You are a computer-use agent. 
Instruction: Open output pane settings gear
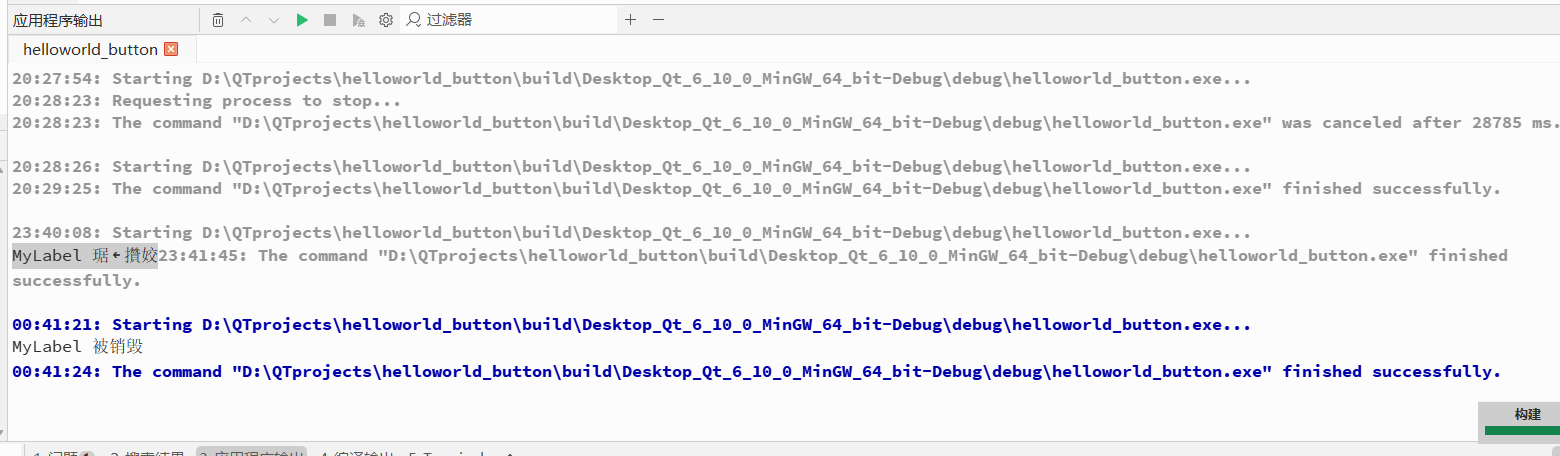pos(385,20)
